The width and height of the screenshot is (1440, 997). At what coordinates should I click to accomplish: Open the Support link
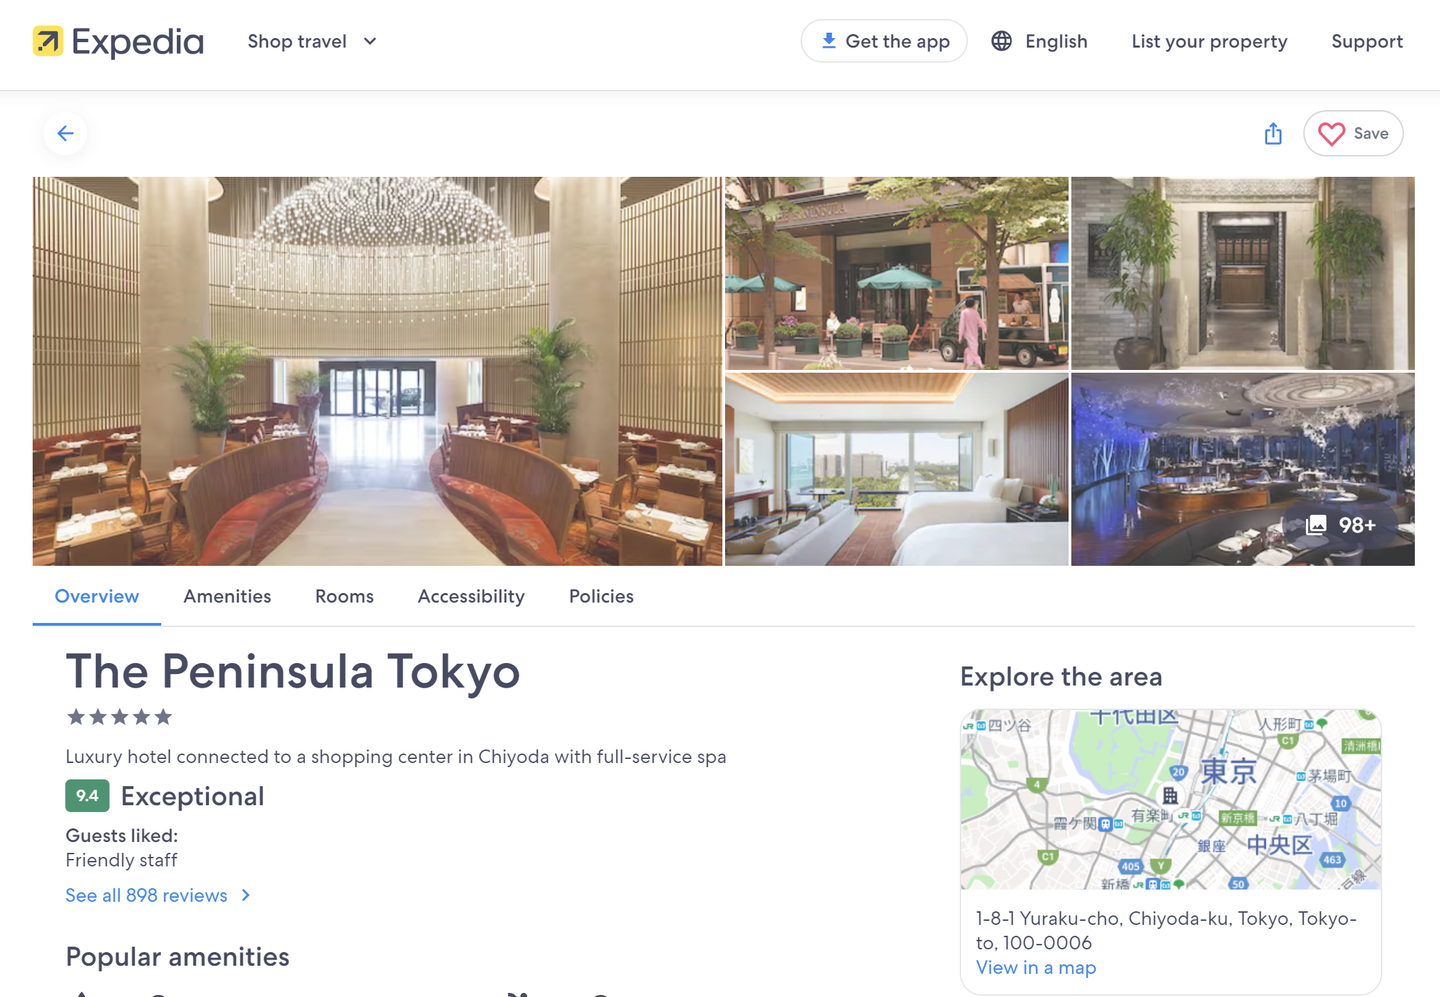pos(1366,41)
